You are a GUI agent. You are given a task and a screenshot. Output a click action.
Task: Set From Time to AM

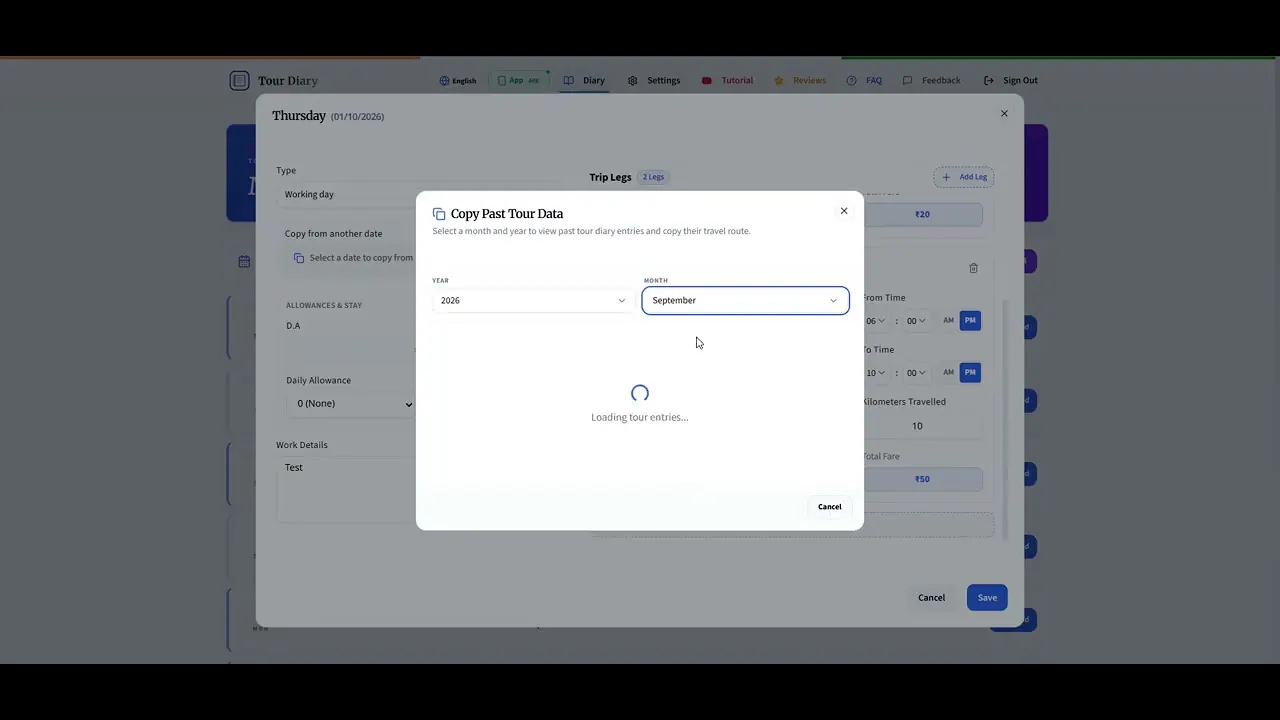(x=948, y=321)
